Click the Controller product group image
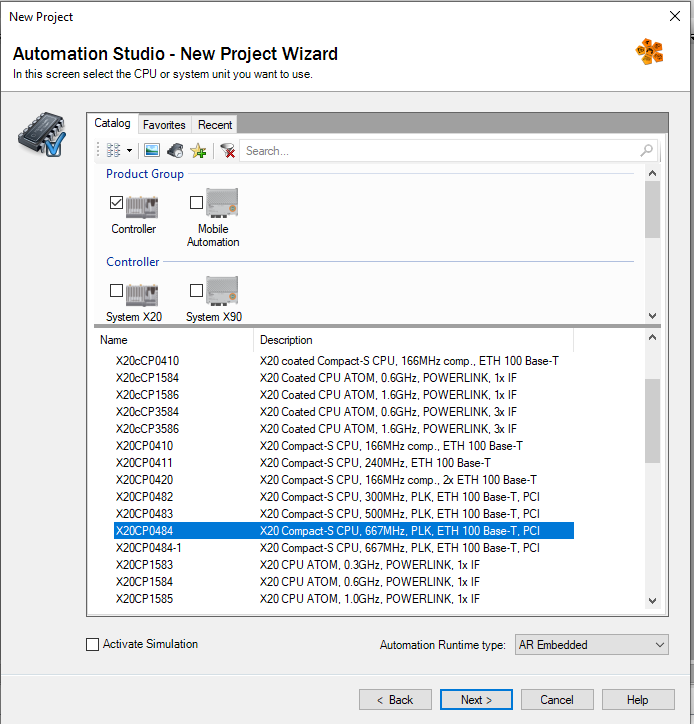Image resolution: width=694 pixels, height=724 pixels. point(142,207)
